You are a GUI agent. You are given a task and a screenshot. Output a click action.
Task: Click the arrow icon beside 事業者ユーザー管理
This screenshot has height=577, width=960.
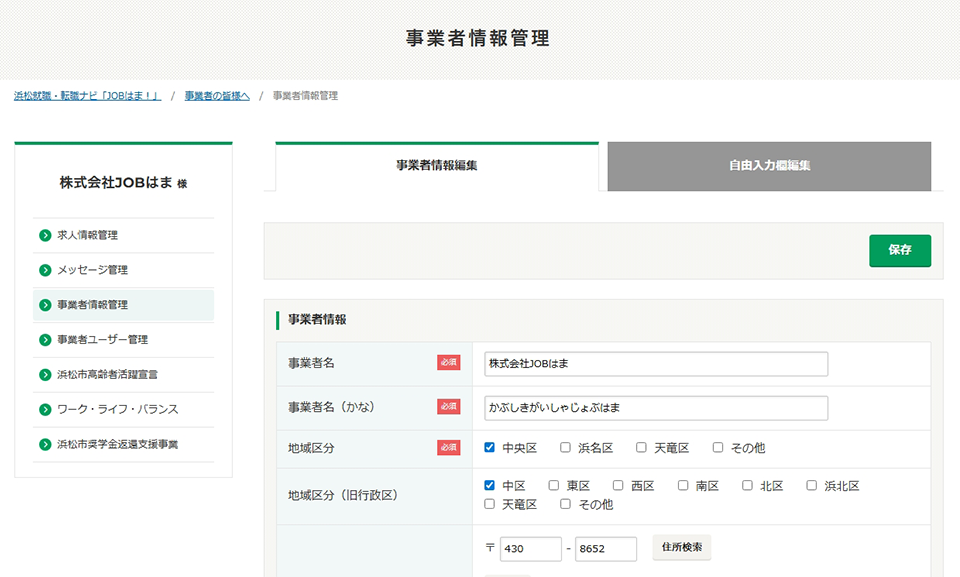(x=45, y=340)
